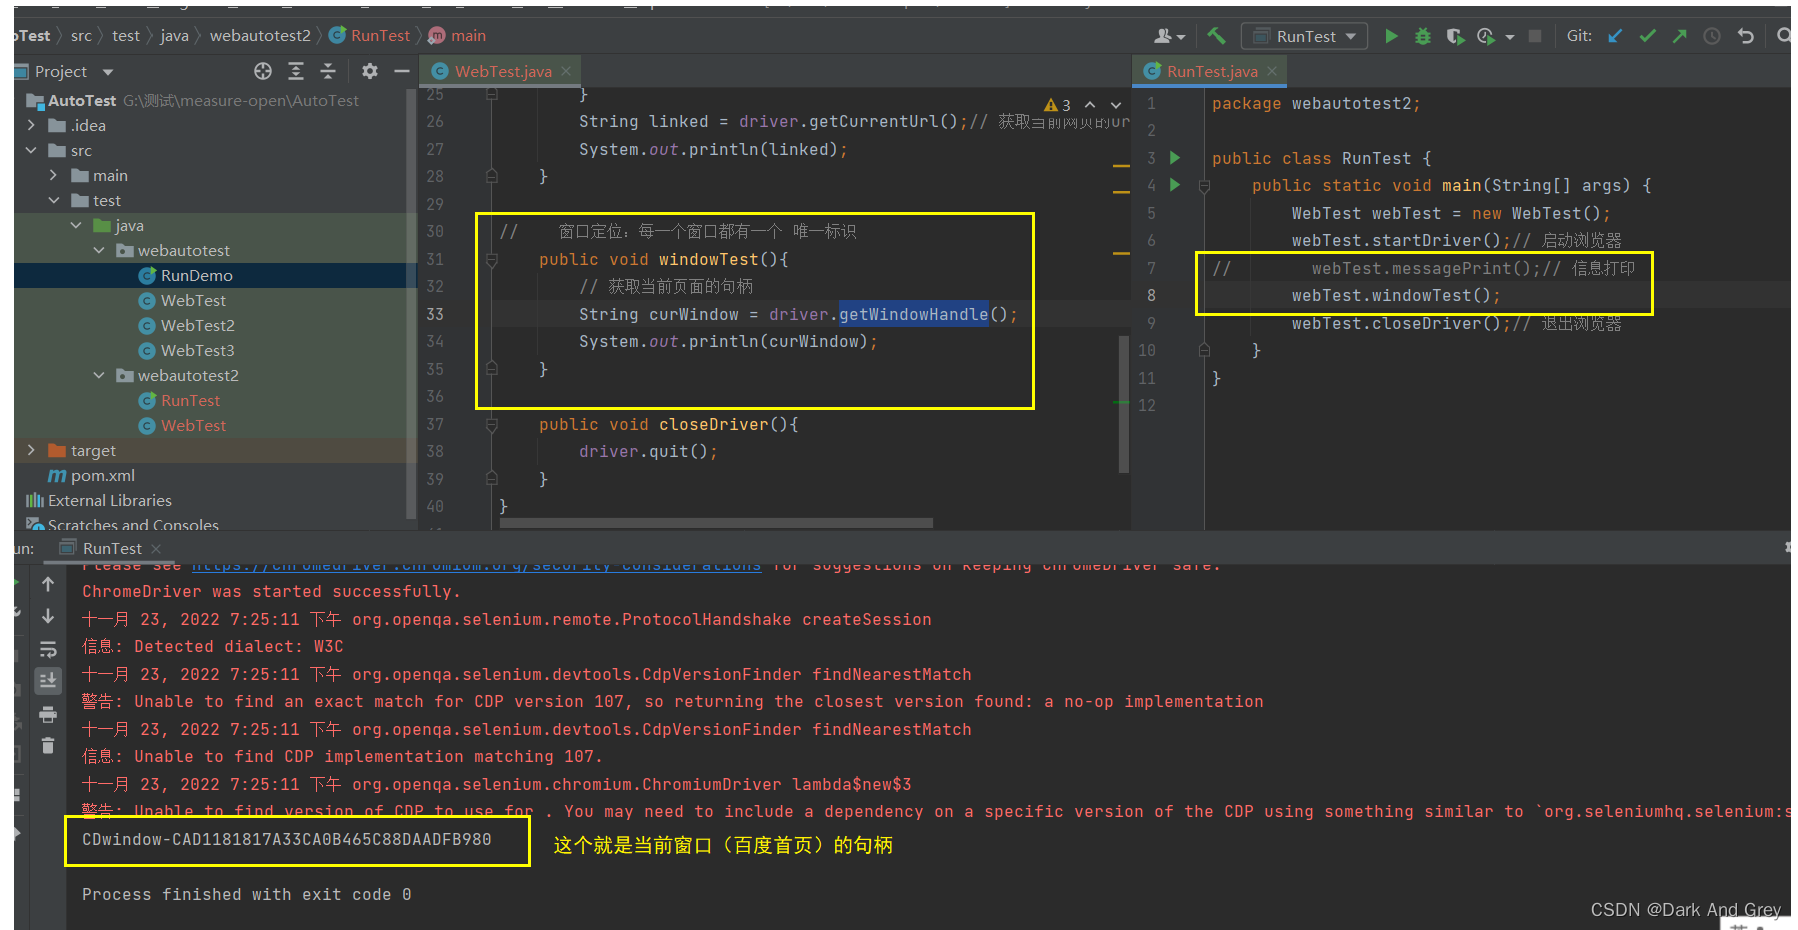Run the RunTest configuration with the green play icon
The height and width of the screenshot is (930, 1798).
pyautogui.click(x=1391, y=36)
